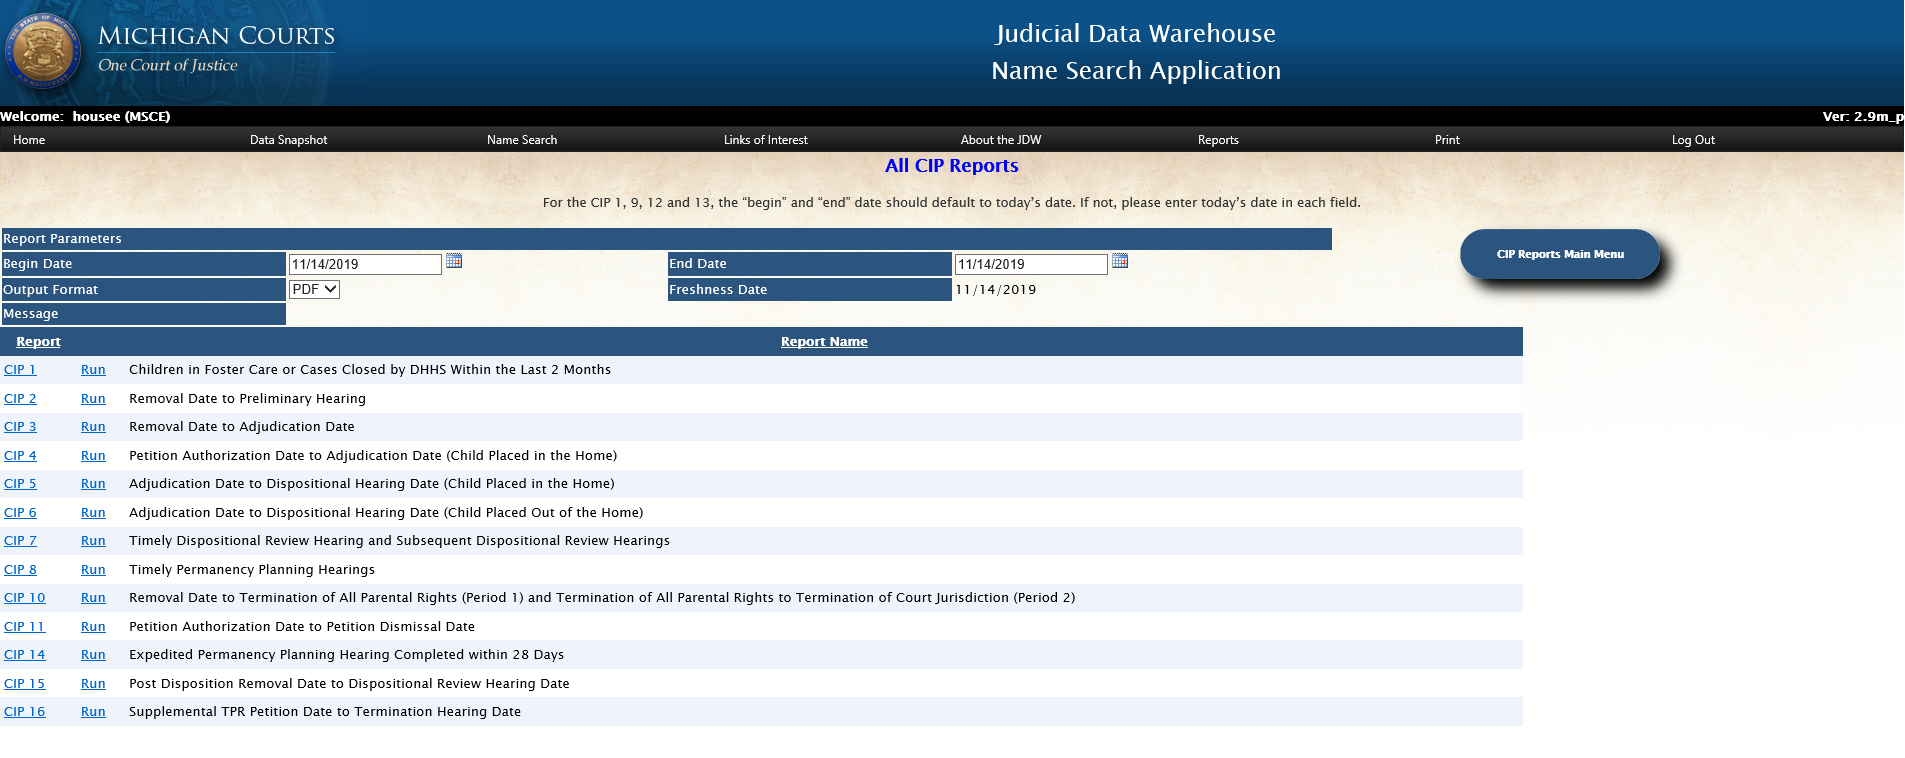Image resolution: width=1905 pixels, height=758 pixels.
Task: Run the Timely Dispositional Review Hearing report
Action: (x=93, y=541)
